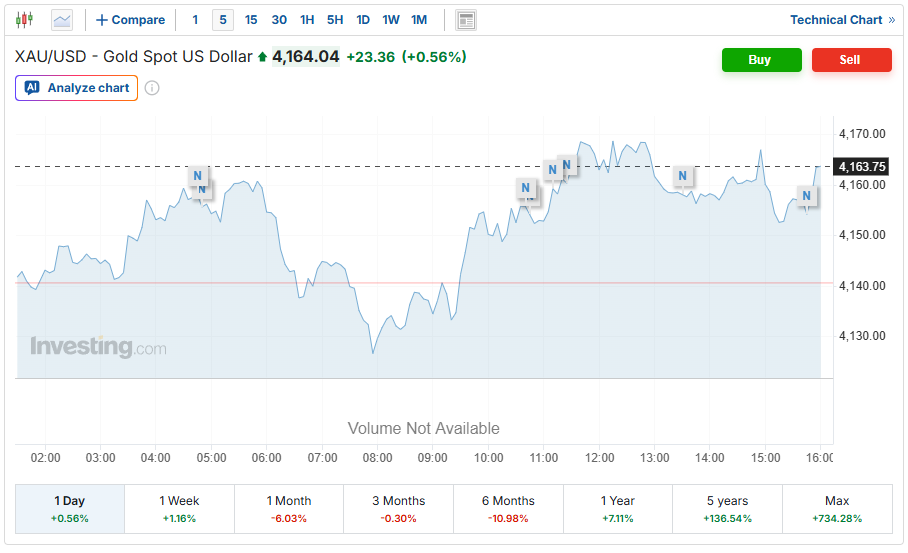Select the 1 Day range tab

click(x=69, y=509)
